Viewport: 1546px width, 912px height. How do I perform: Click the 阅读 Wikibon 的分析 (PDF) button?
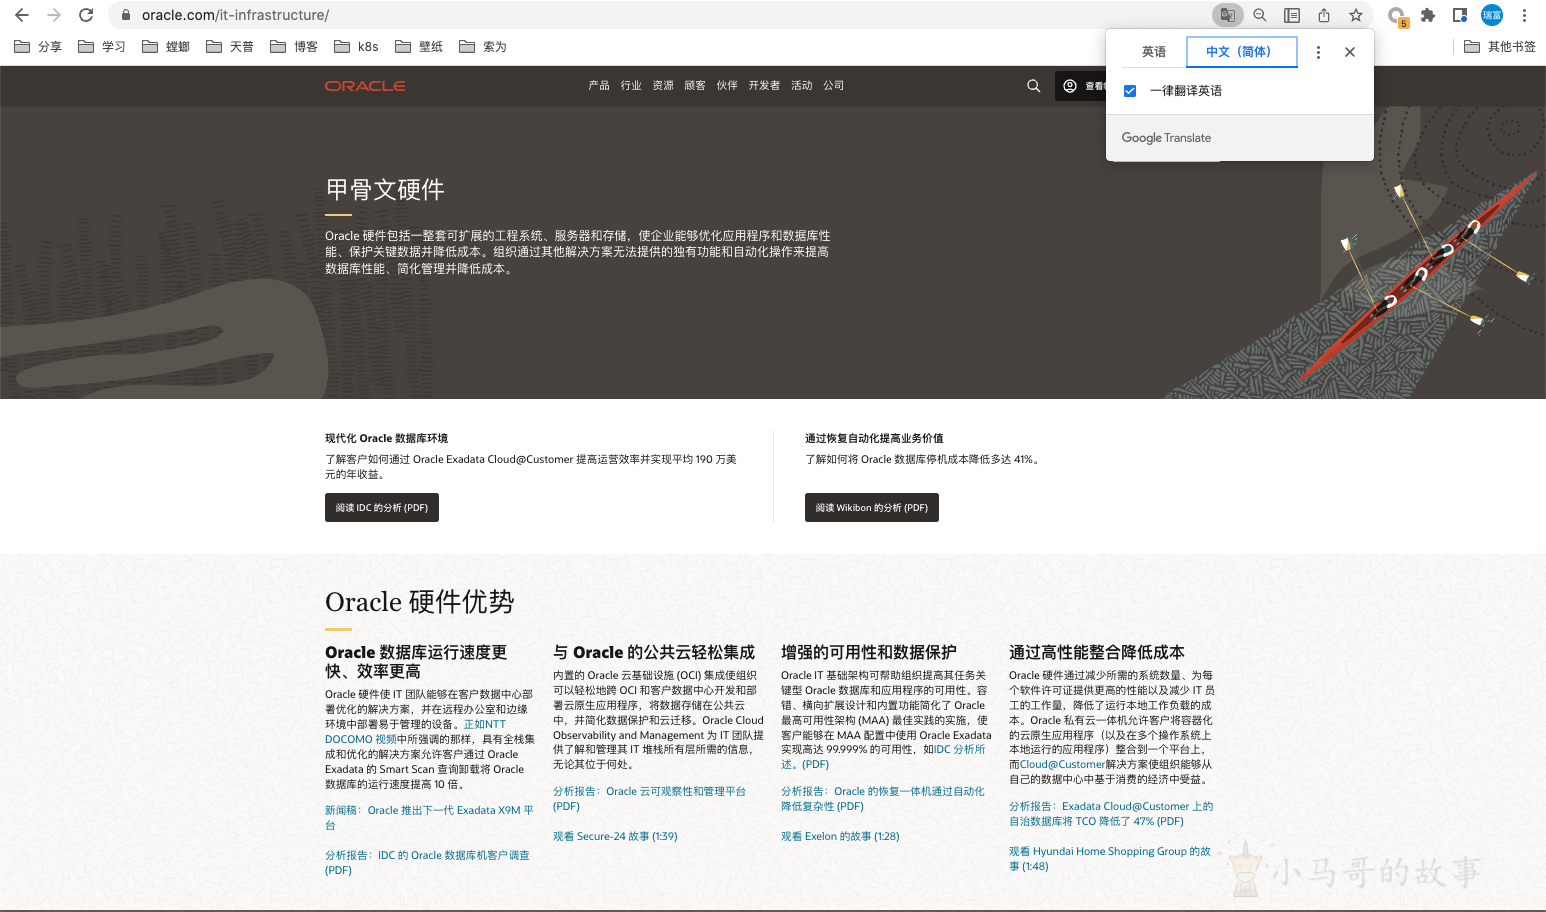point(872,508)
